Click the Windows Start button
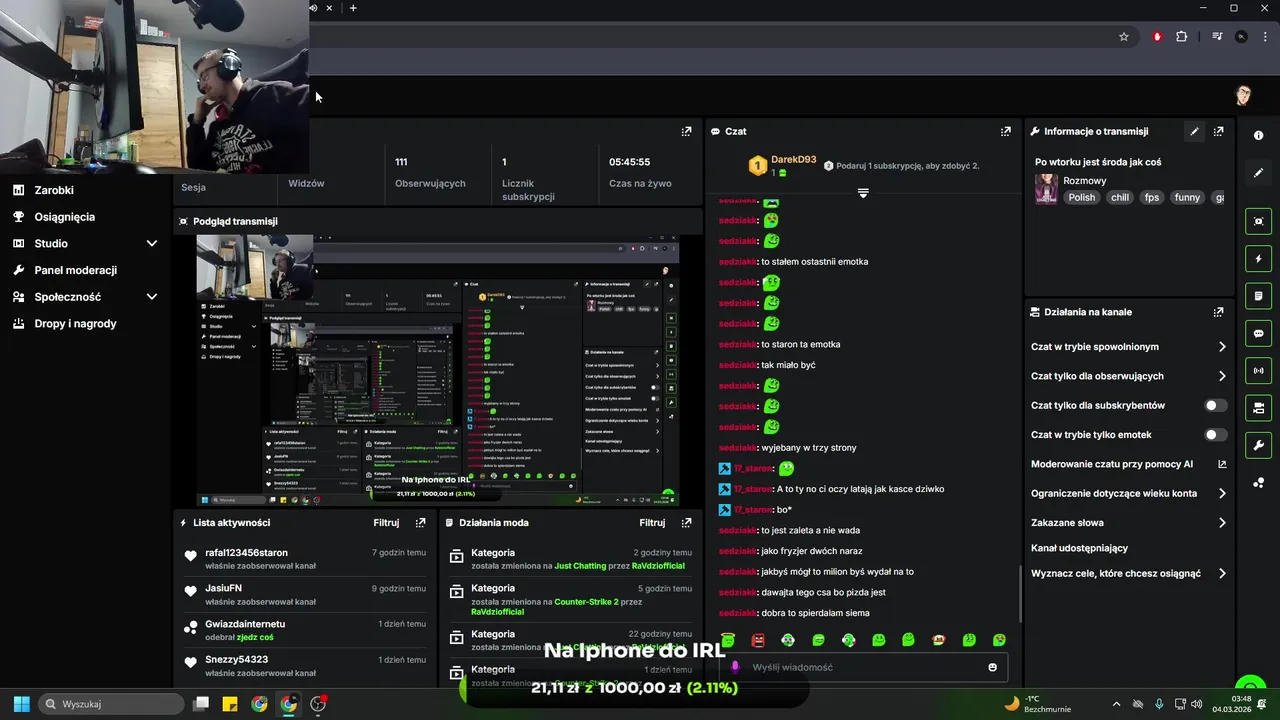The image size is (1280, 720). pyautogui.click(x=21, y=704)
